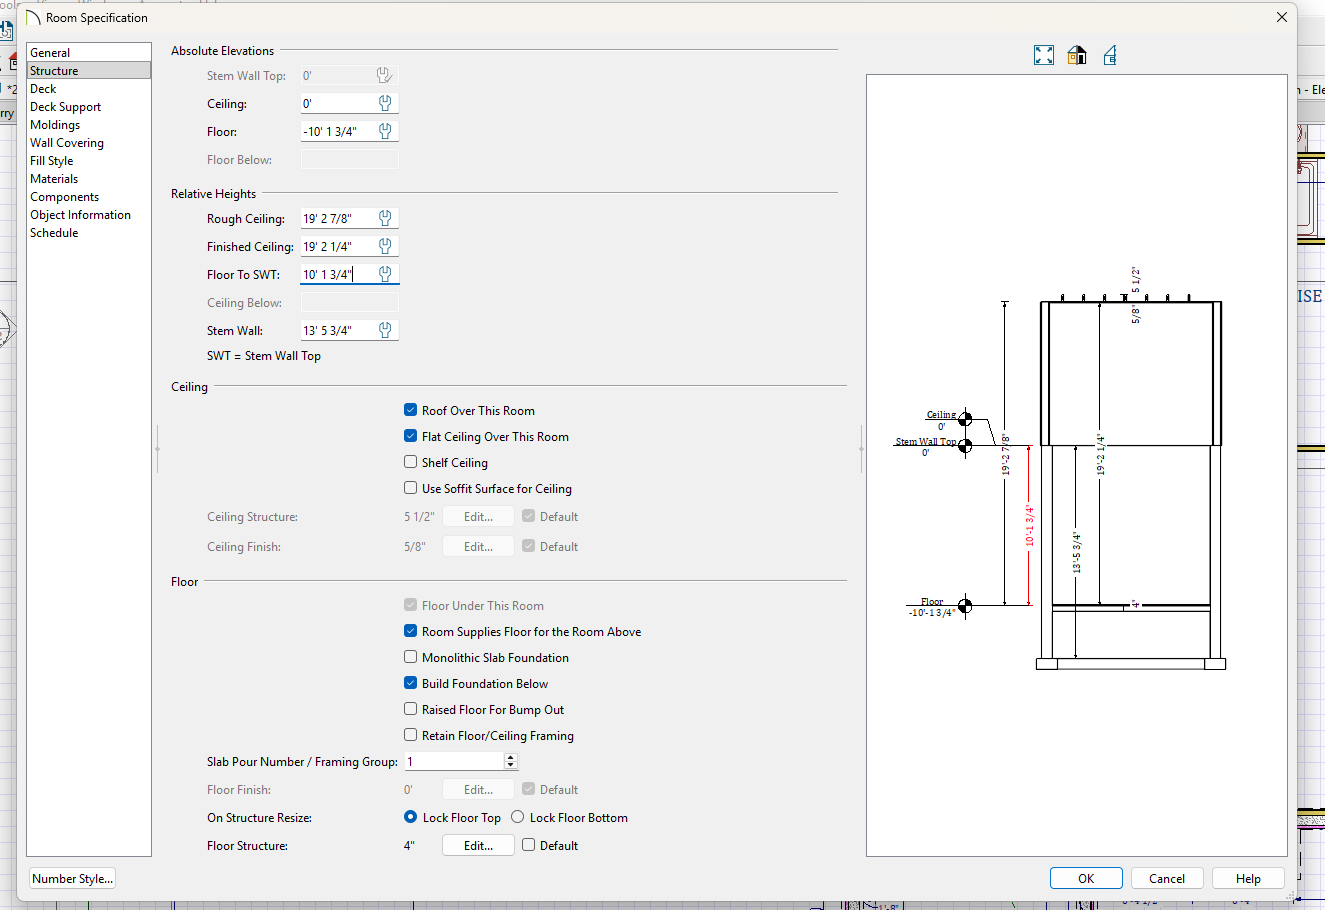This screenshot has height=910, width=1325.
Task: Open the Moldings panel
Action: (x=55, y=125)
